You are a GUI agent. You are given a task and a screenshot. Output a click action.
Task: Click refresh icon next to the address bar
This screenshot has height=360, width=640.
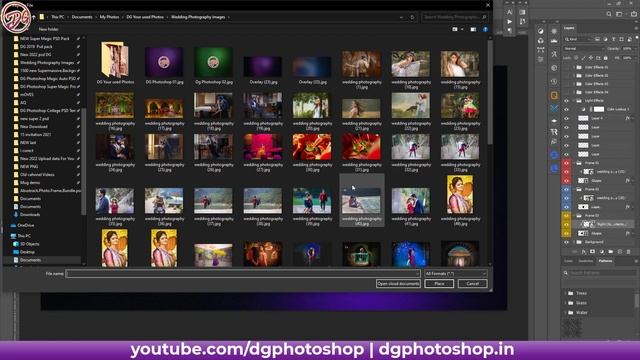[412, 17]
